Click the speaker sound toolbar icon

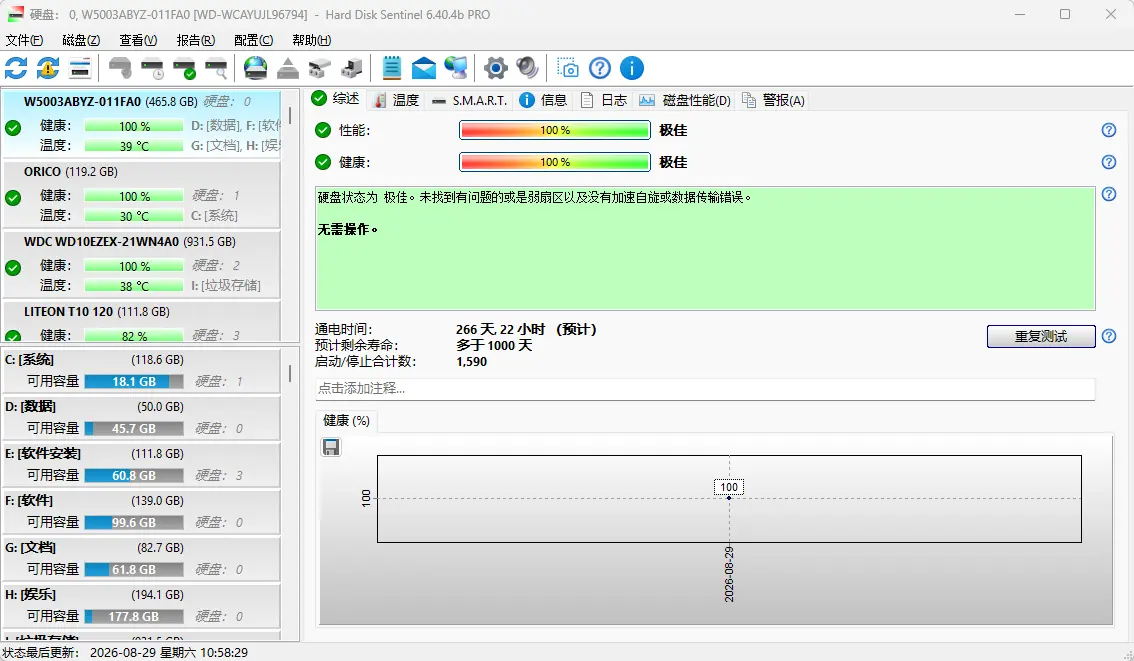click(x=527, y=69)
